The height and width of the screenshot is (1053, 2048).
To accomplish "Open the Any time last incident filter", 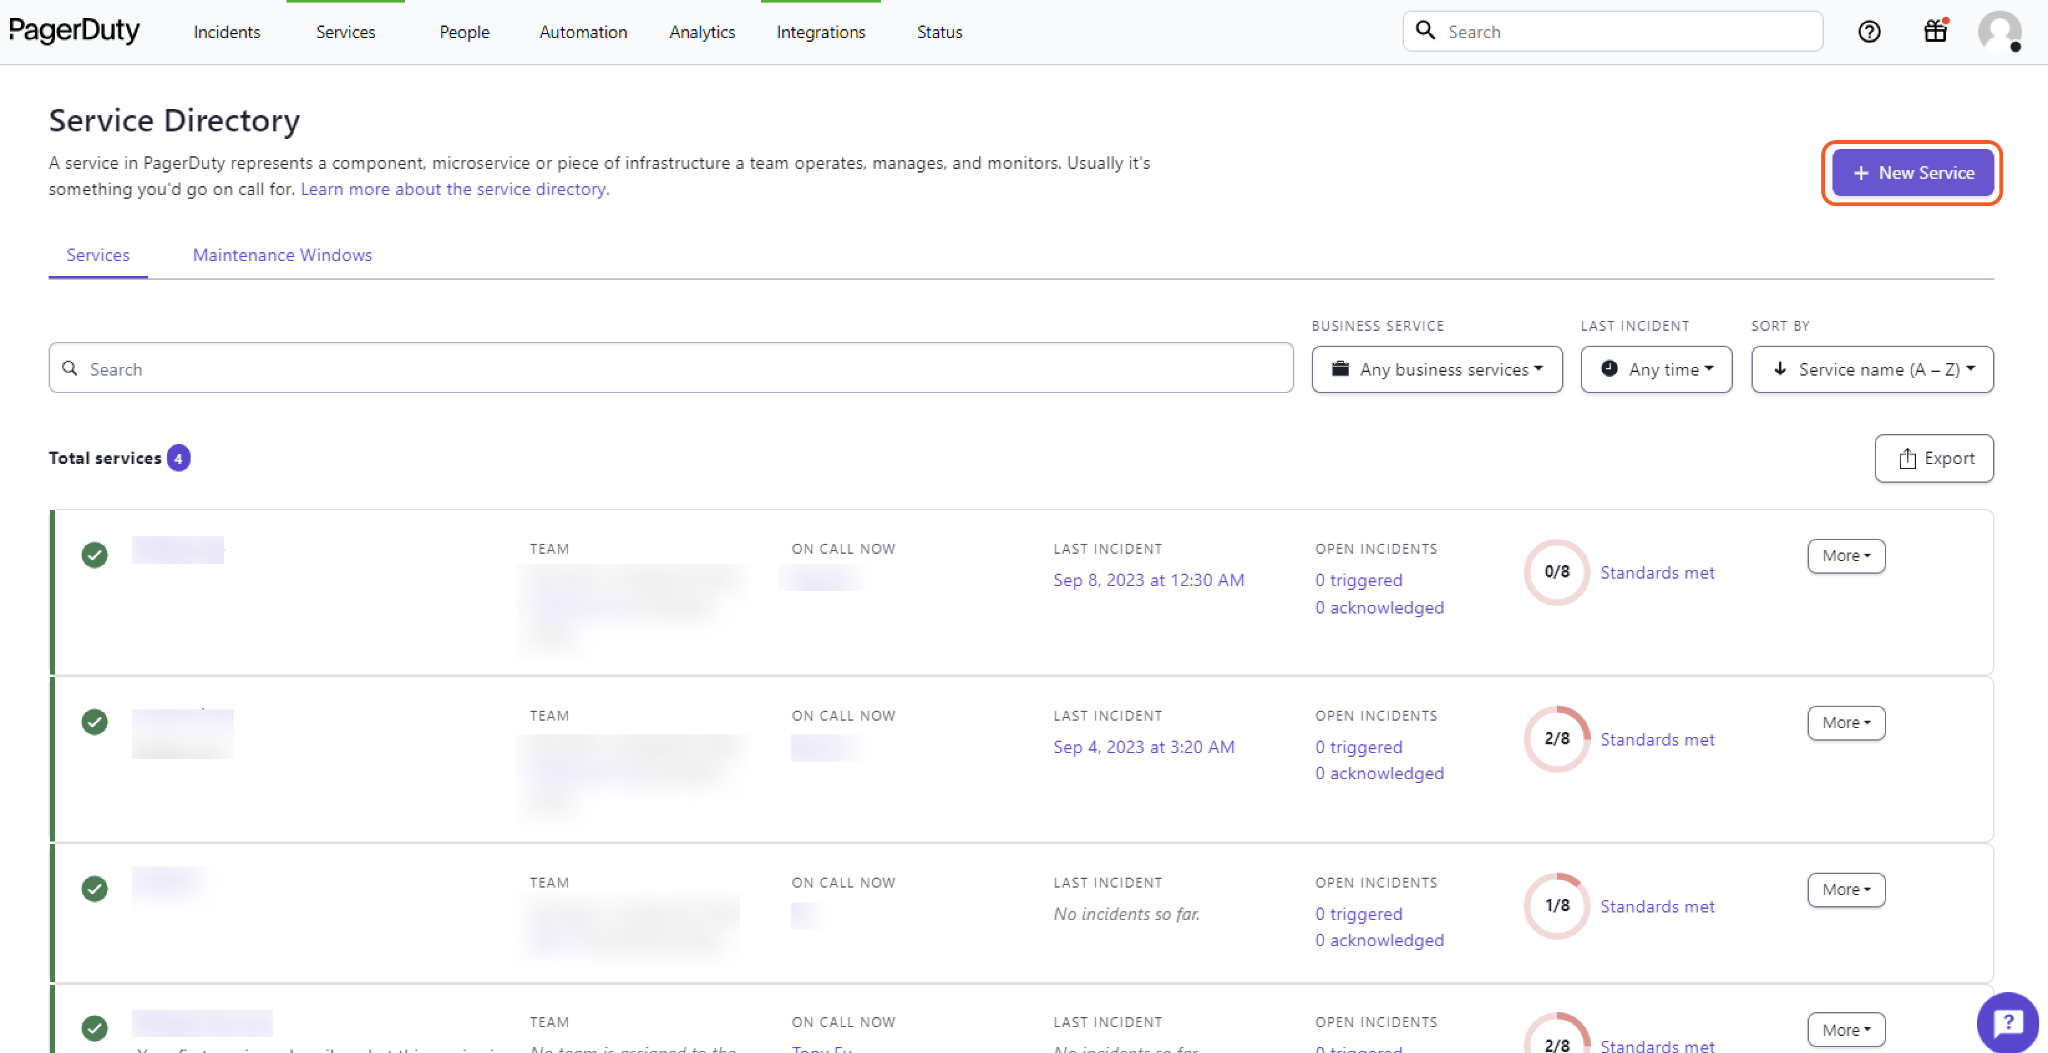I will tap(1656, 370).
